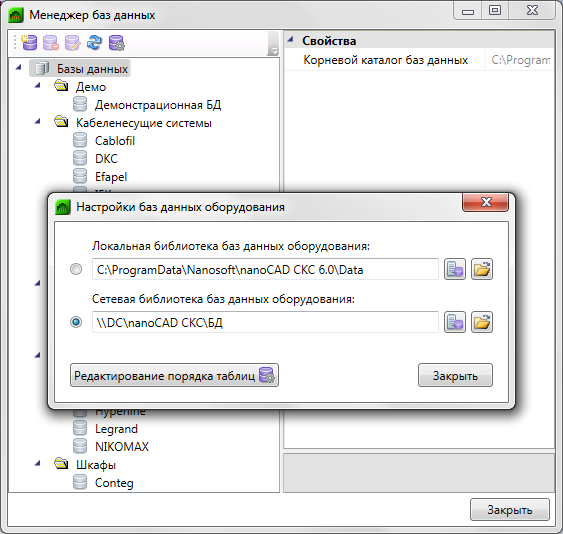This screenshot has width=563, height=534.
Task: Click Редактирование порядка таблиц button
Action: (174, 375)
